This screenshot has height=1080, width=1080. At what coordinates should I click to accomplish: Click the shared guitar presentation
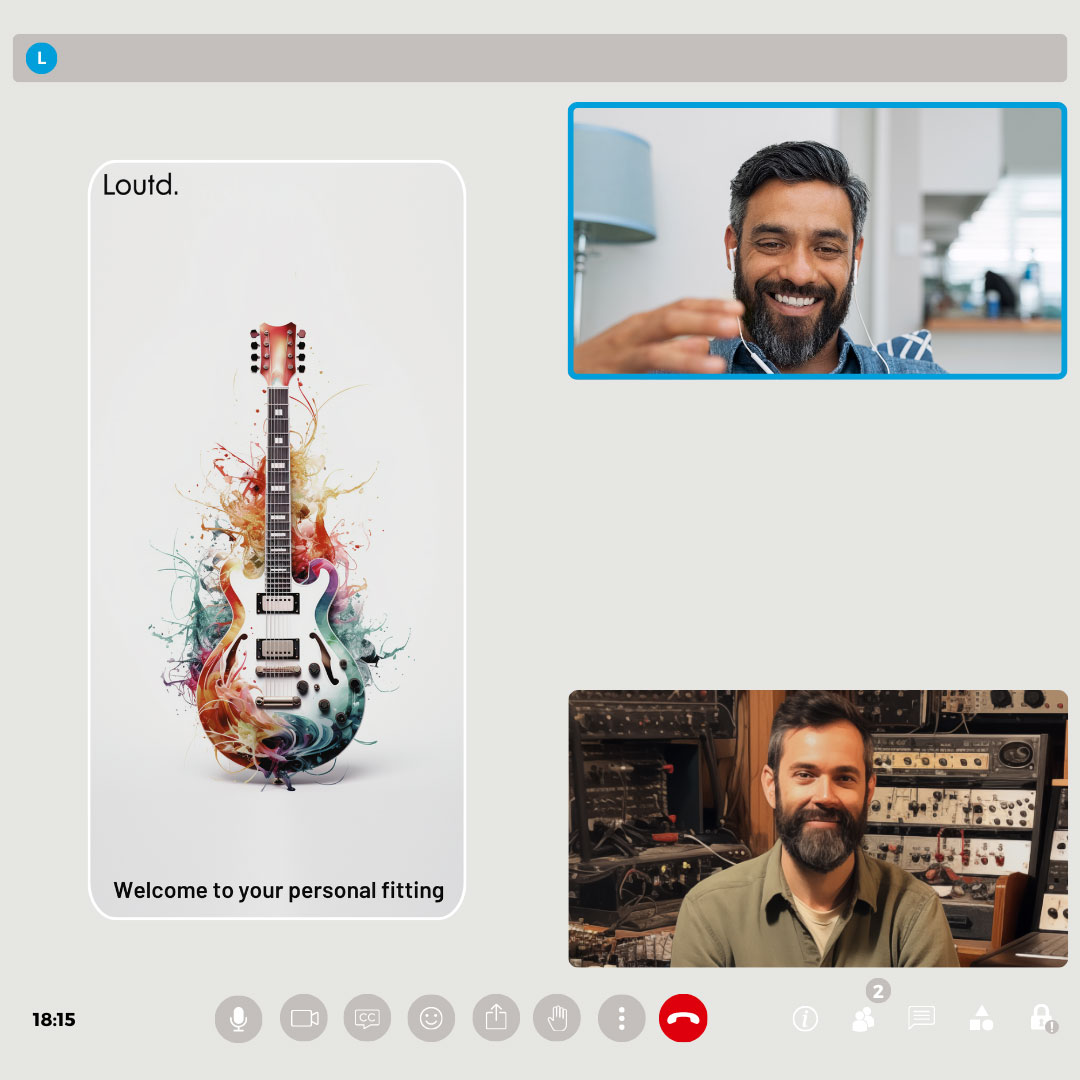click(277, 539)
